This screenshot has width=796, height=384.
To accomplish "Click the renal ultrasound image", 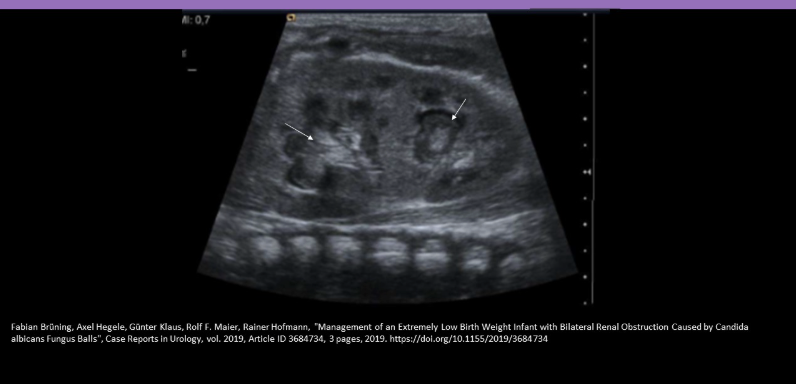I will (x=387, y=157).
